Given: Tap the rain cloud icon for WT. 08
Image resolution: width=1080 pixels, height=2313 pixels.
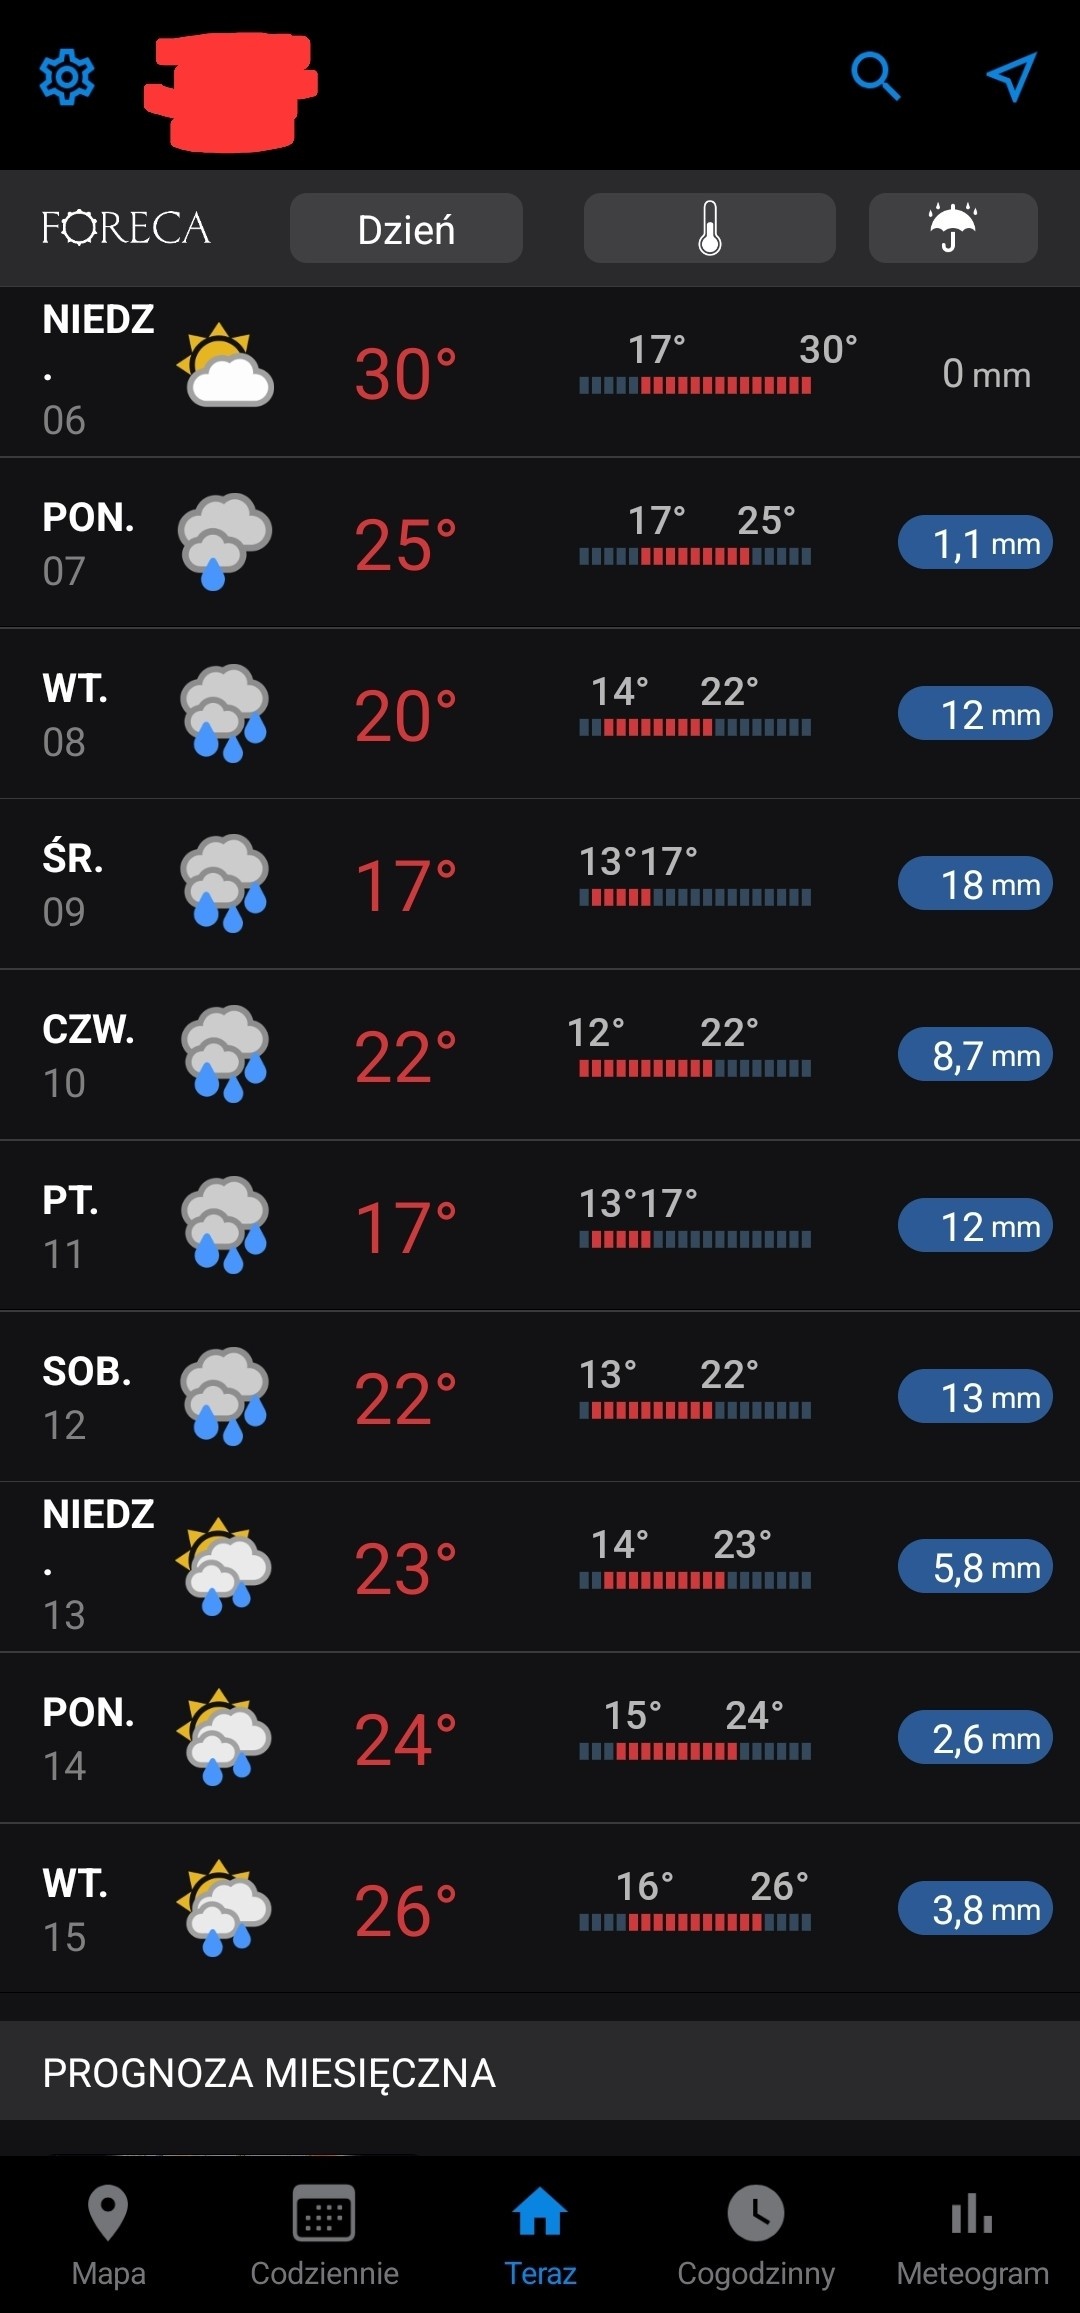Looking at the screenshot, I should pos(225,713).
